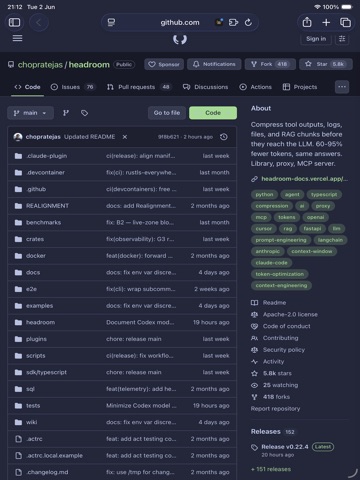View + 151 releases link

[271, 469]
